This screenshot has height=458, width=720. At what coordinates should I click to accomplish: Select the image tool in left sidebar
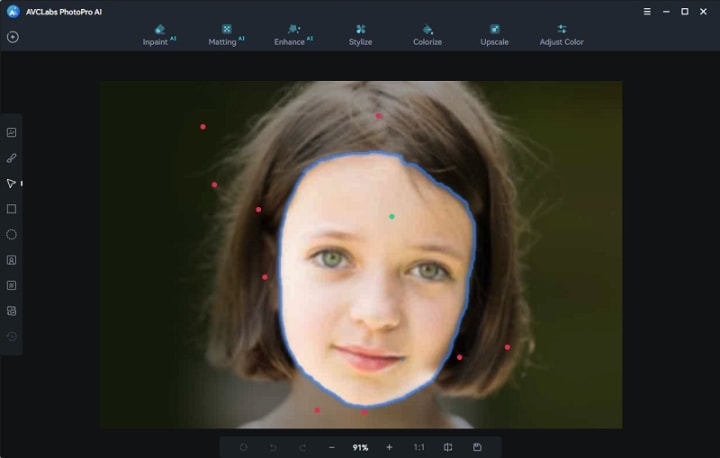pyautogui.click(x=11, y=133)
